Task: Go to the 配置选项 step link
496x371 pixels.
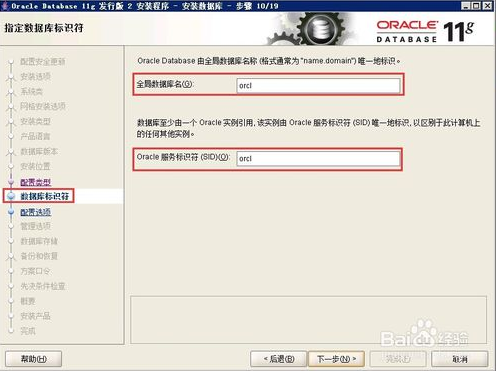Action: [x=36, y=212]
